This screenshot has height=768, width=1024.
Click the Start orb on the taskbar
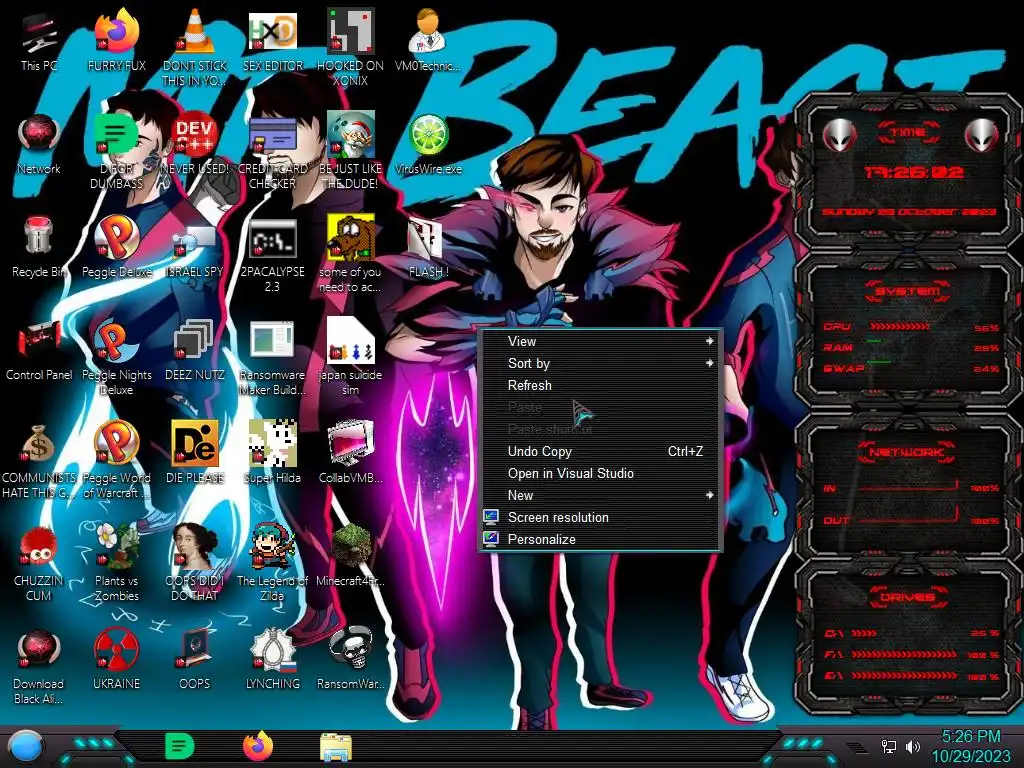click(x=26, y=746)
